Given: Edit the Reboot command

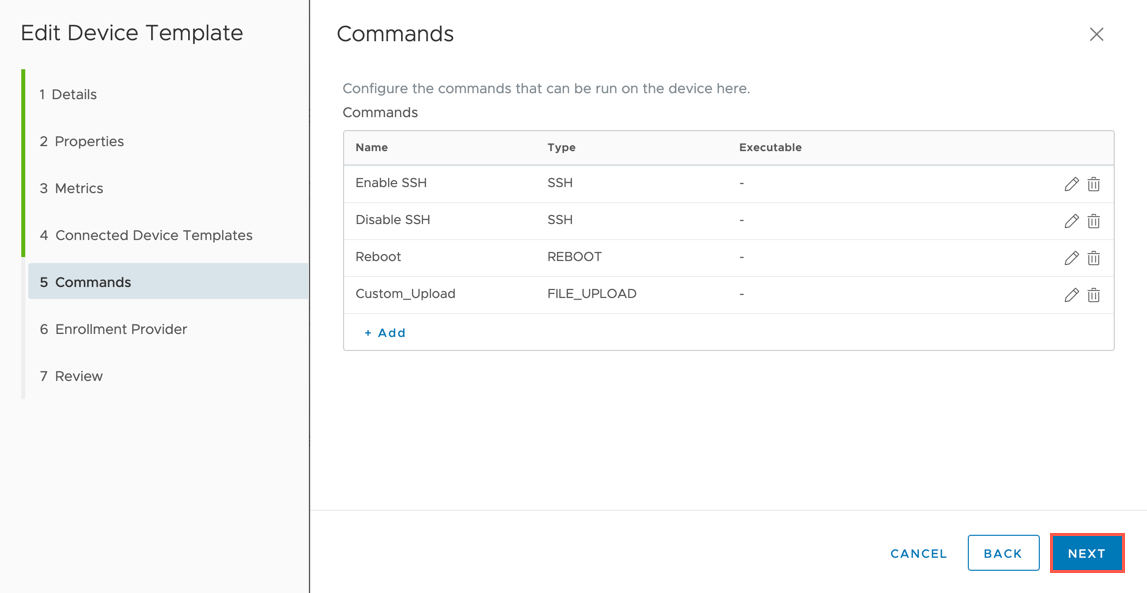Looking at the screenshot, I should pos(1071,258).
